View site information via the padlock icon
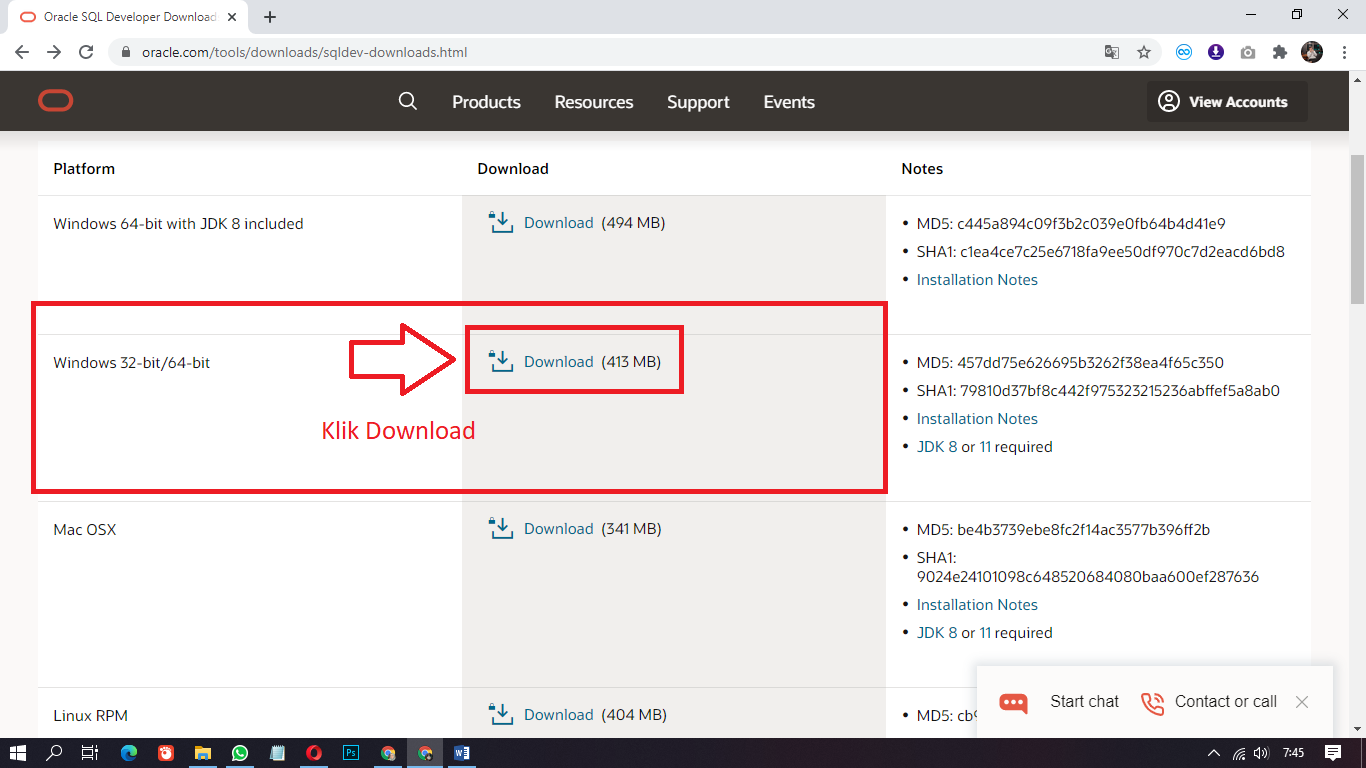This screenshot has width=1366, height=768. pyautogui.click(x=126, y=52)
